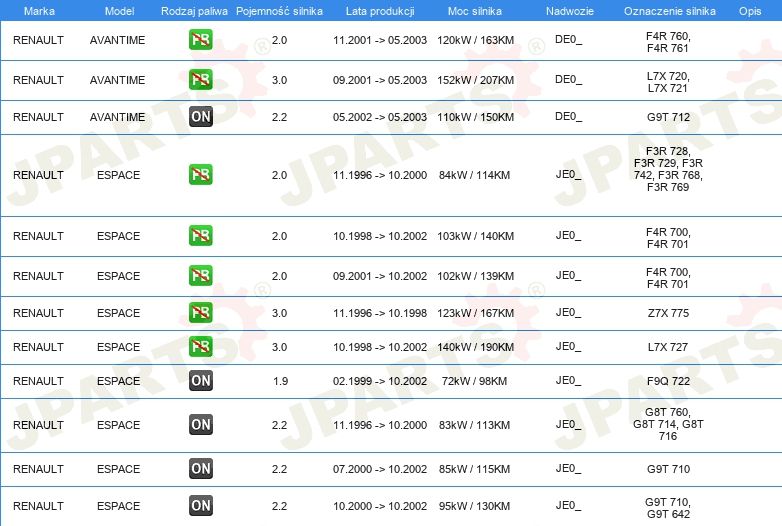Click engine code G9T 712
782x526 pixels.
coord(668,117)
